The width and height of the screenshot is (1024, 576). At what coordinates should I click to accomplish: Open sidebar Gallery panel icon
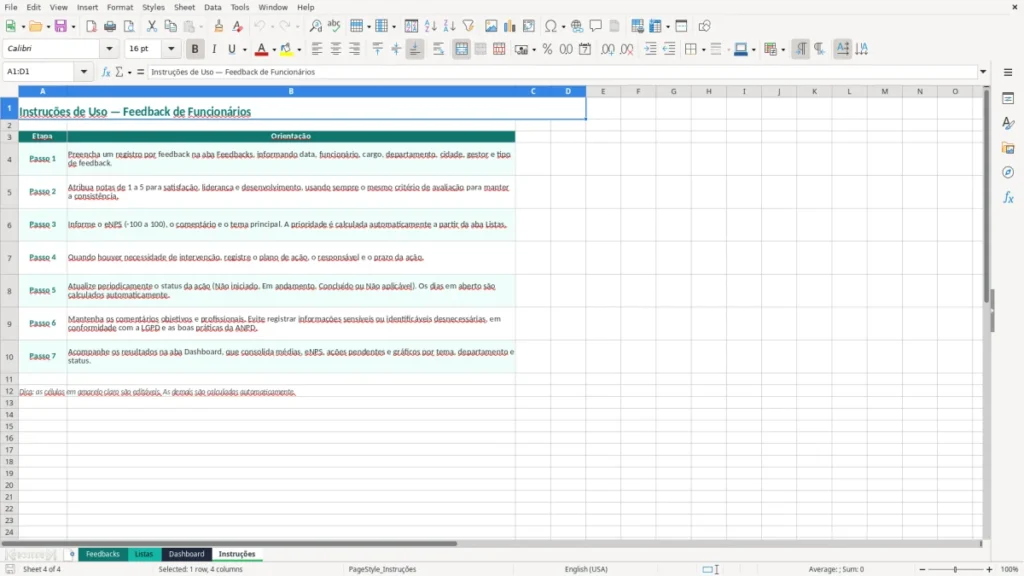pos(1008,148)
